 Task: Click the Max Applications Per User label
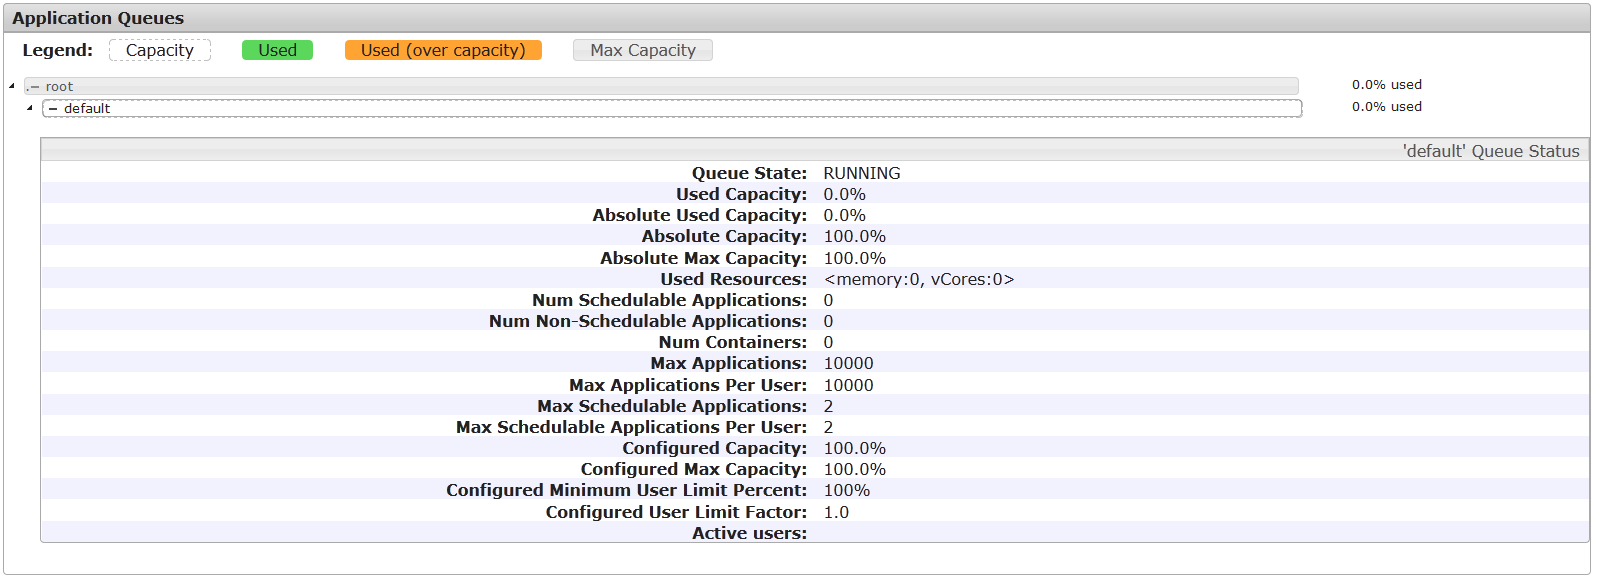tap(688, 385)
